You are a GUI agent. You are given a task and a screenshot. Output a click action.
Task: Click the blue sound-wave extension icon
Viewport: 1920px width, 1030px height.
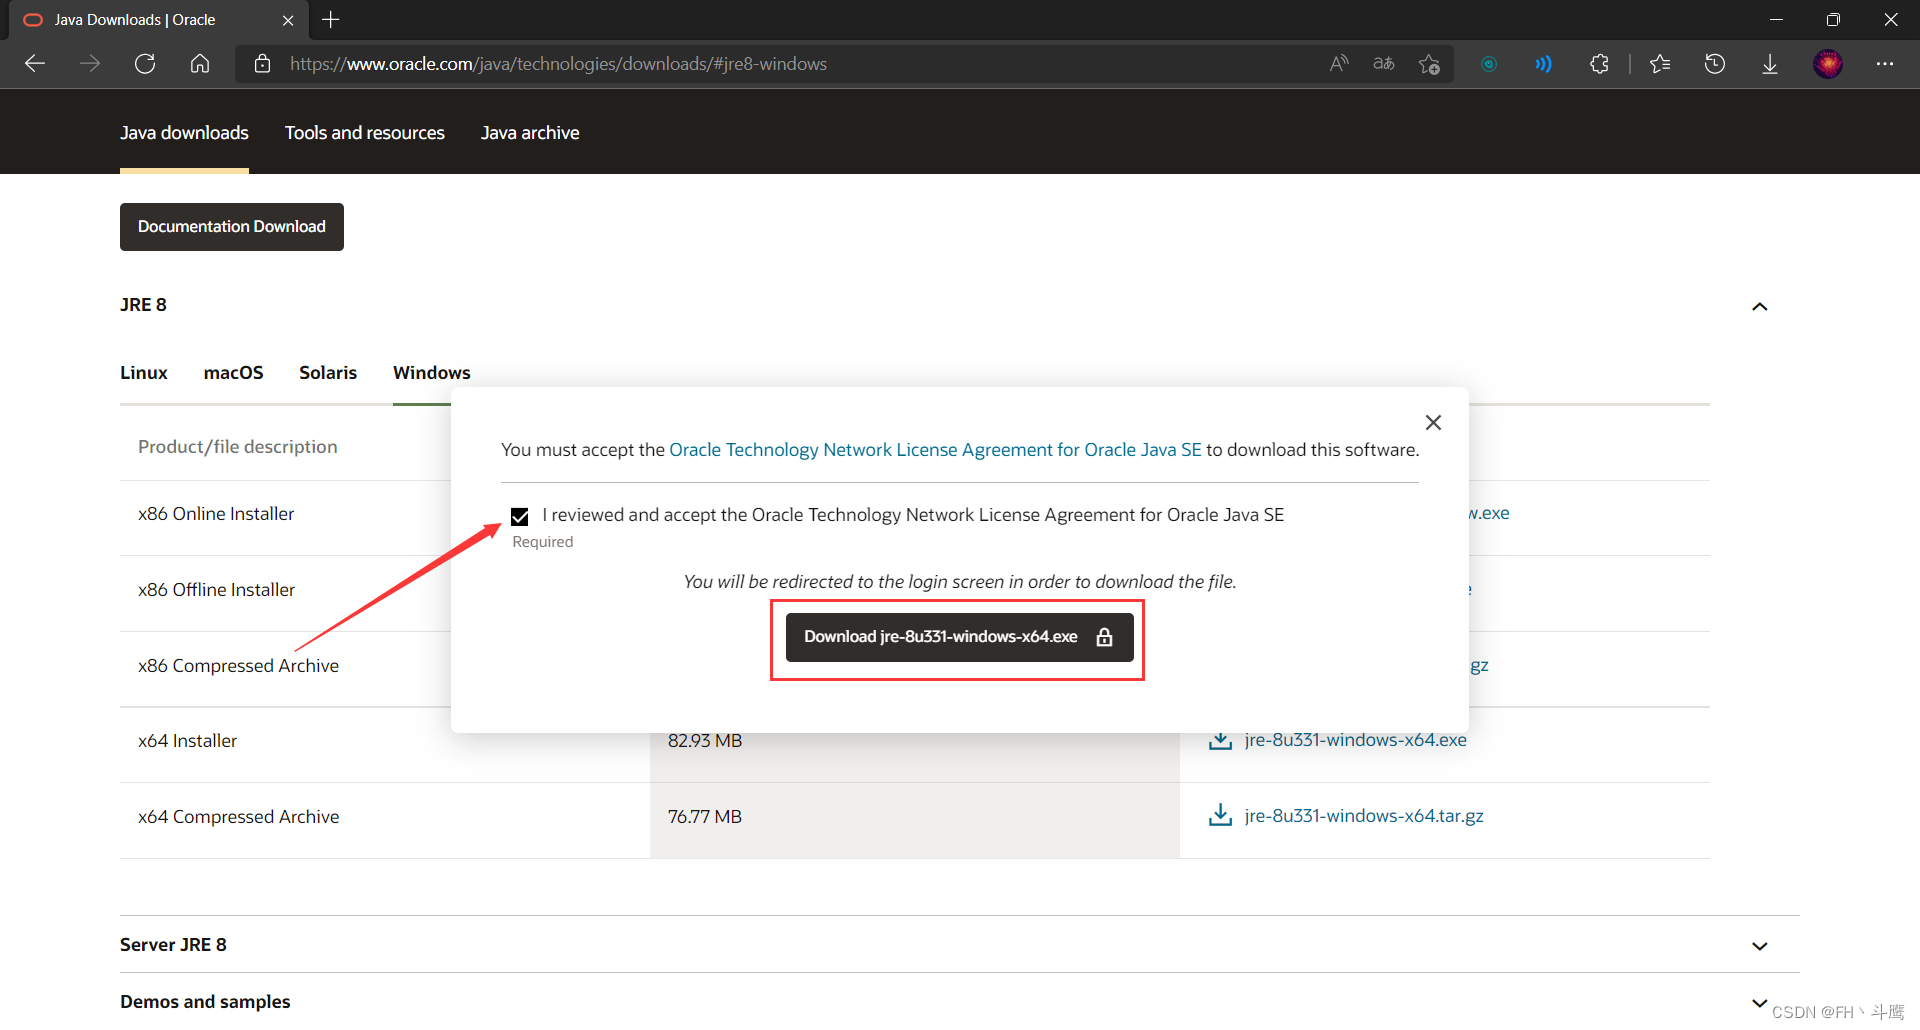[x=1544, y=64]
